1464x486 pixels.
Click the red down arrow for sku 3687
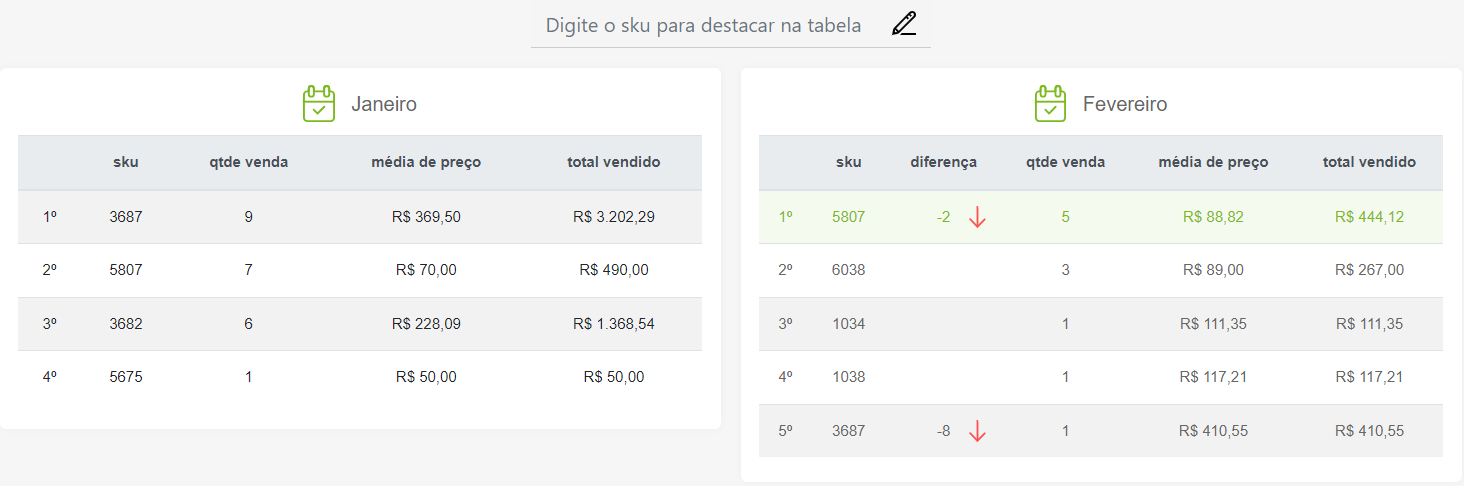(x=978, y=431)
